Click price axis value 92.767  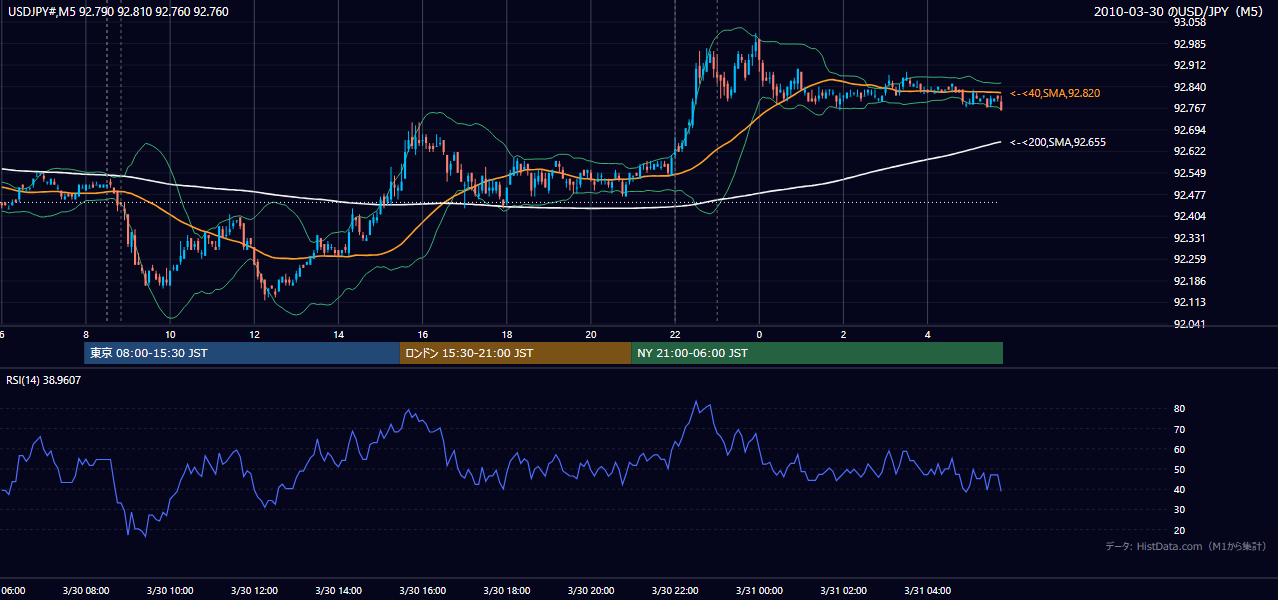(x=1191, y=108)
